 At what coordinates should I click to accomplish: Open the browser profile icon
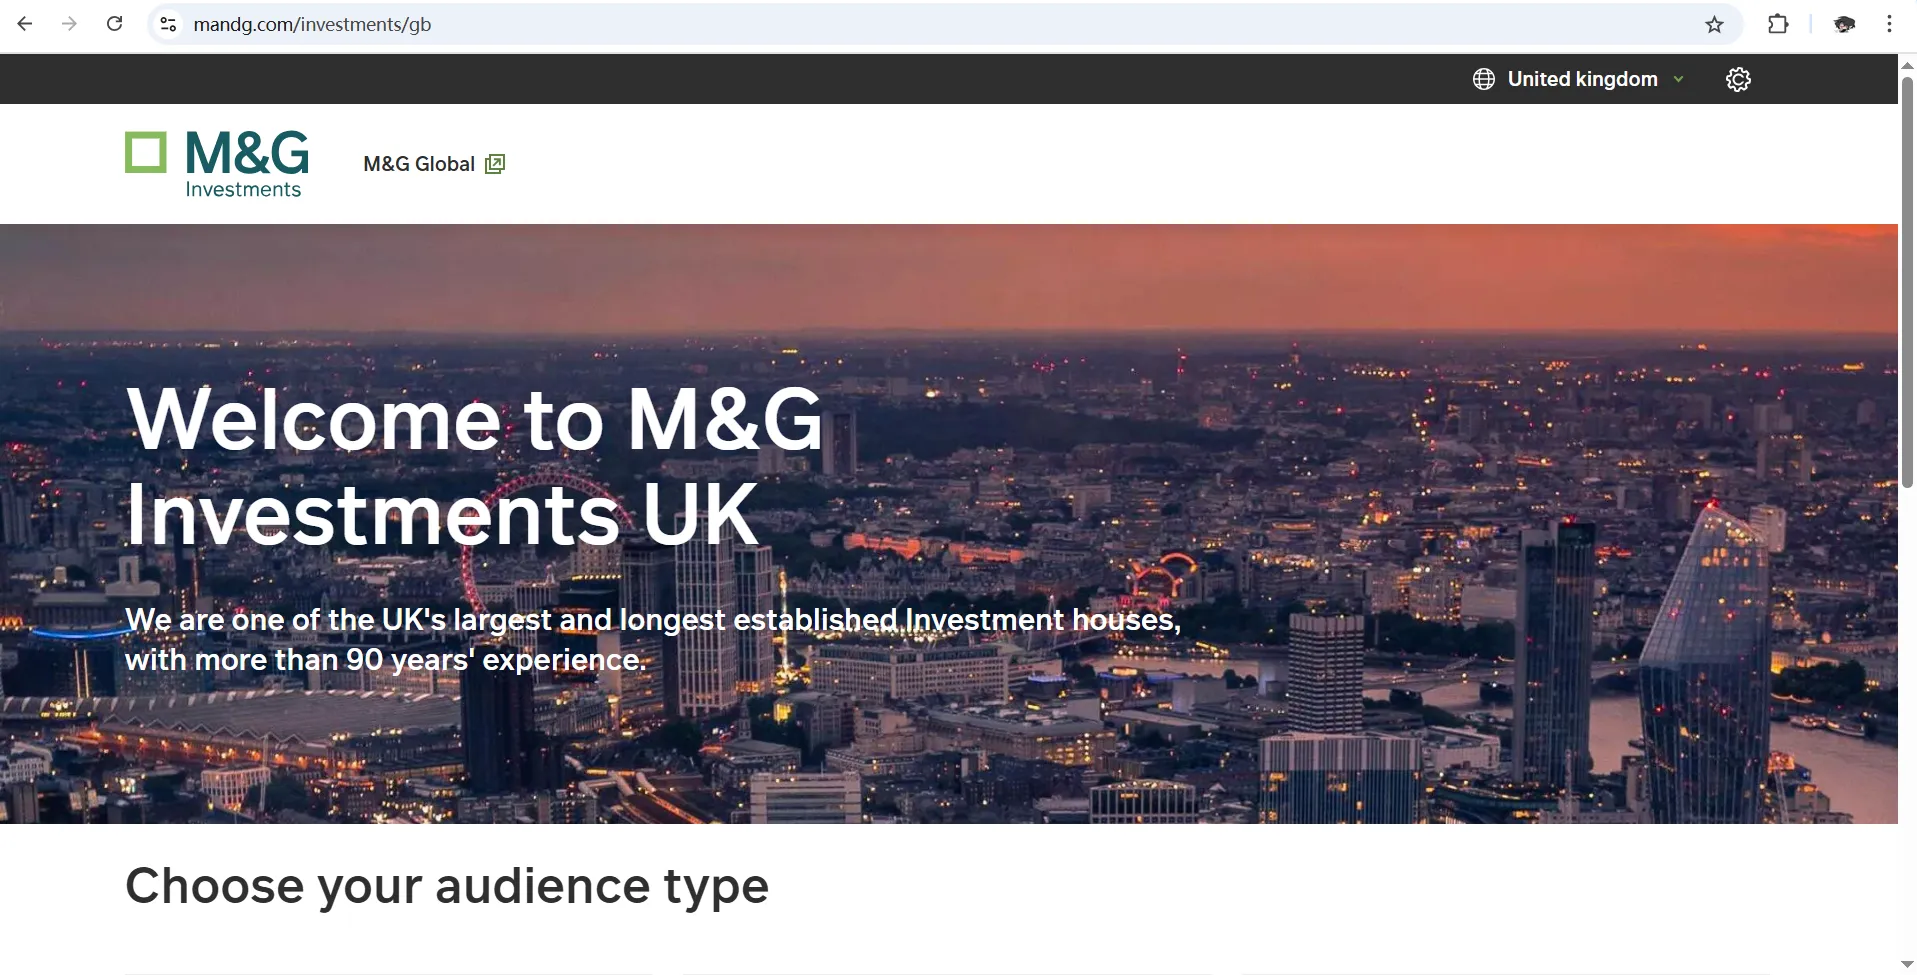coord(1845,24)
